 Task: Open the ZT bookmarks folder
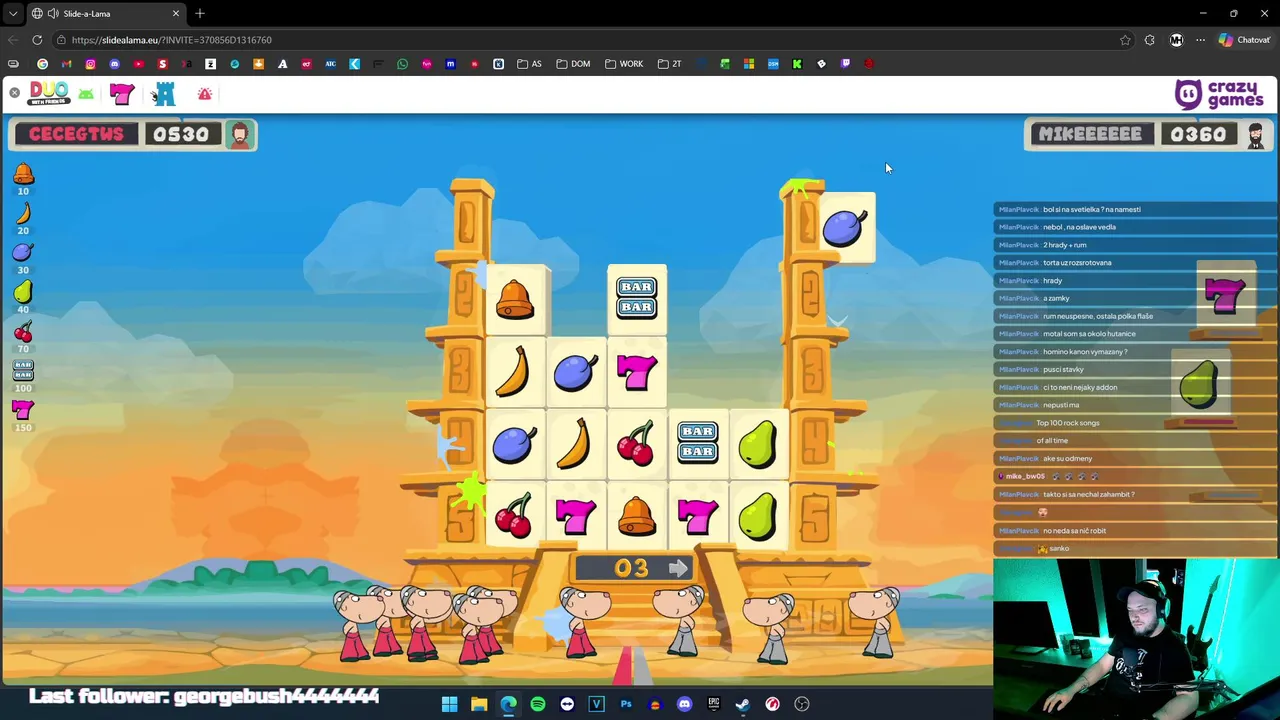669,64
